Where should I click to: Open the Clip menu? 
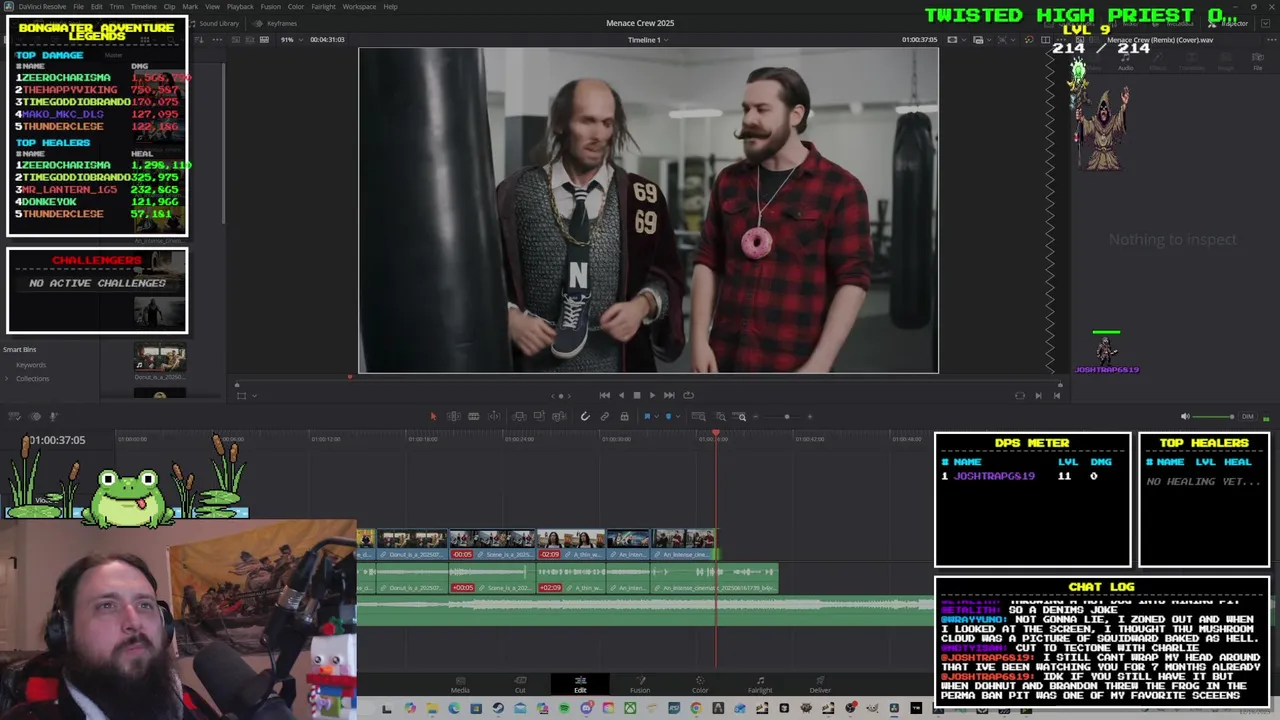pyautogui.click(x=169, y=7)
